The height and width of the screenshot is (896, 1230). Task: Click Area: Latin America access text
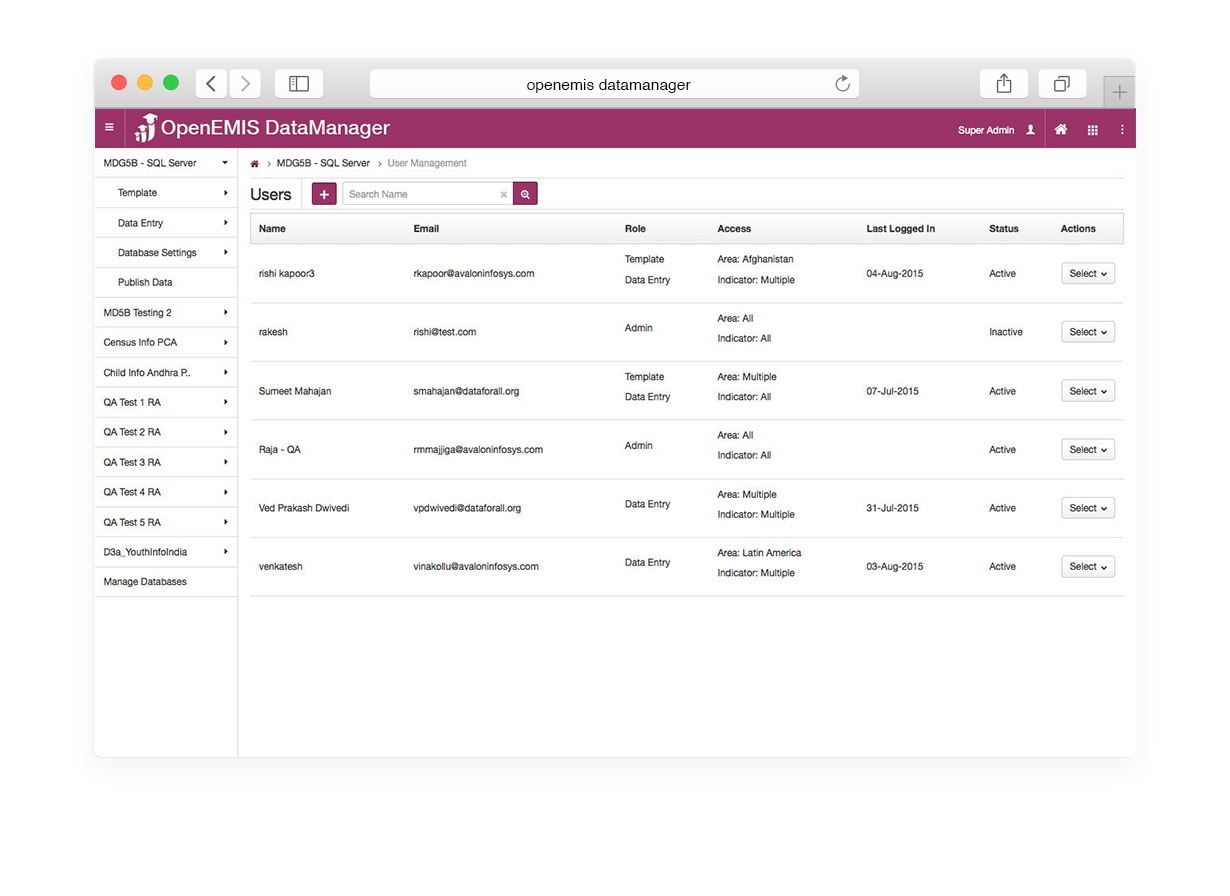coord(759,553)
